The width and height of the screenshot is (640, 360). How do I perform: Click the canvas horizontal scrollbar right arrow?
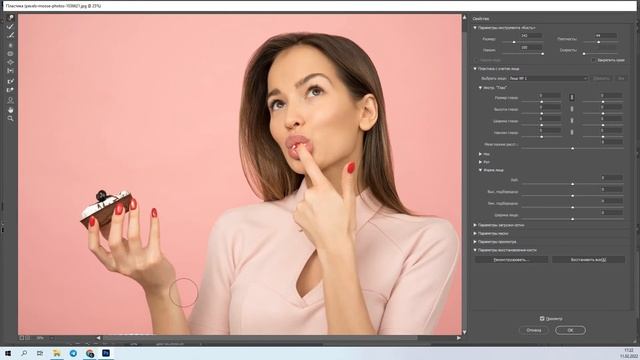tap(458, 338)
